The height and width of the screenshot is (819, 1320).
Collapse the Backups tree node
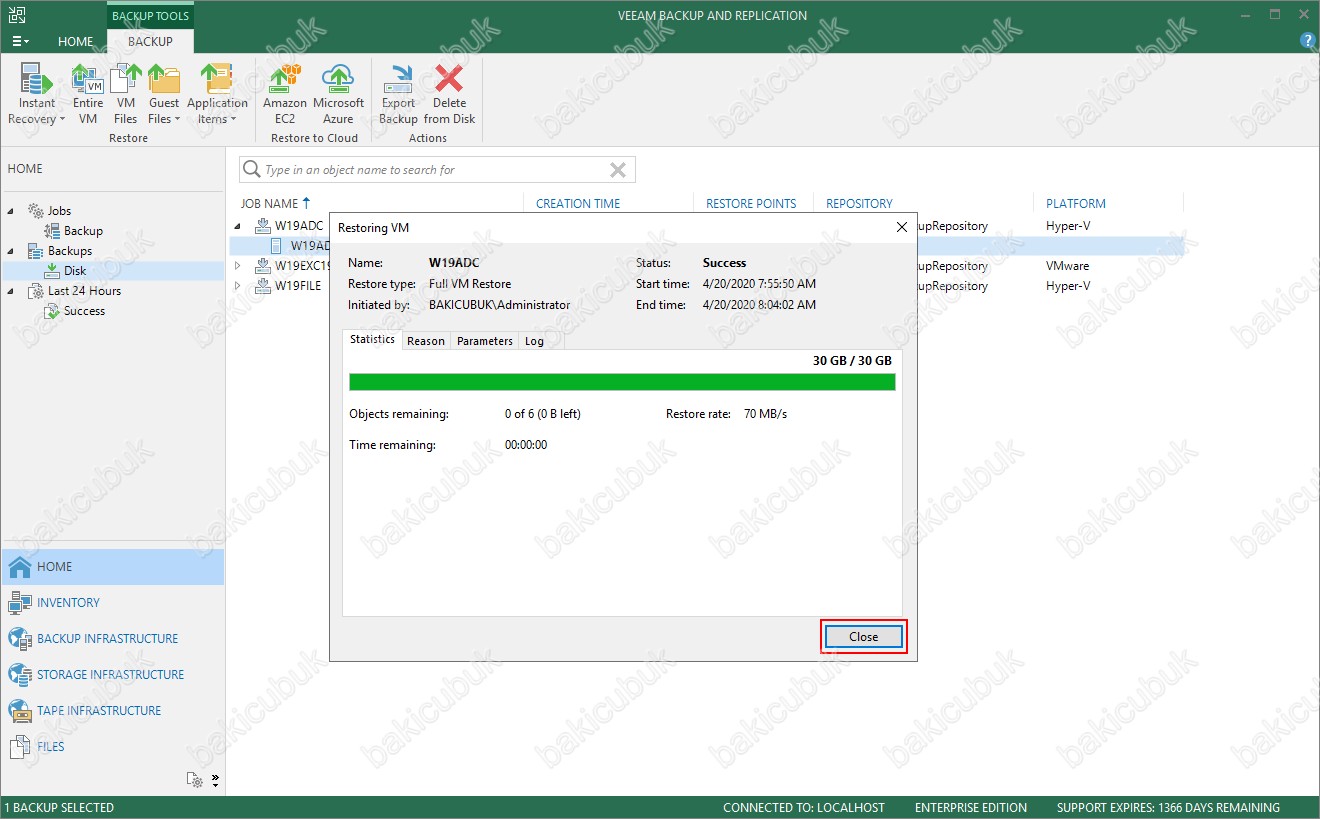(x=12, y=251)
